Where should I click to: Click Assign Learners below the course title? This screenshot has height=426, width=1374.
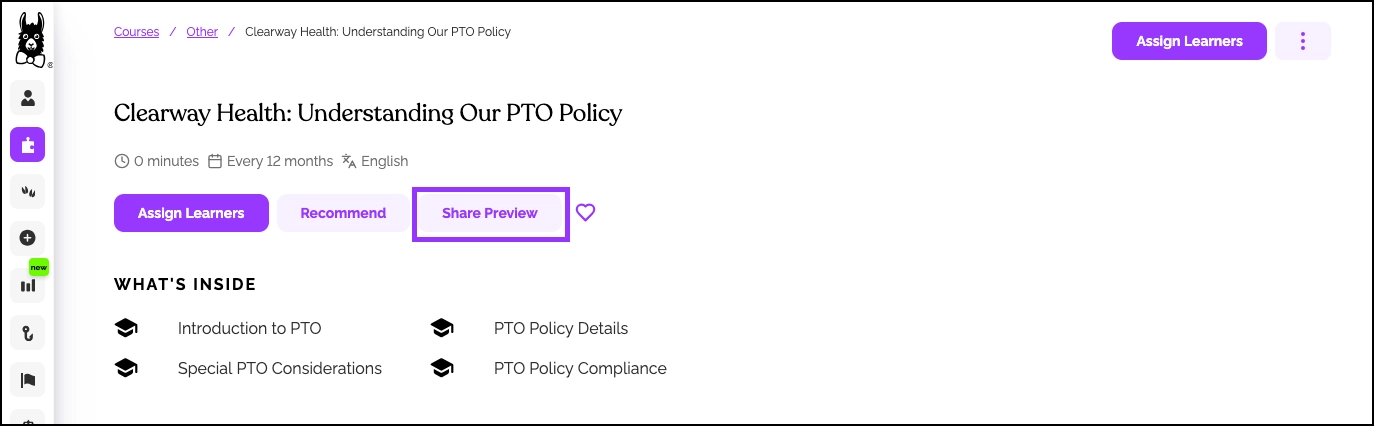point(191,213)
